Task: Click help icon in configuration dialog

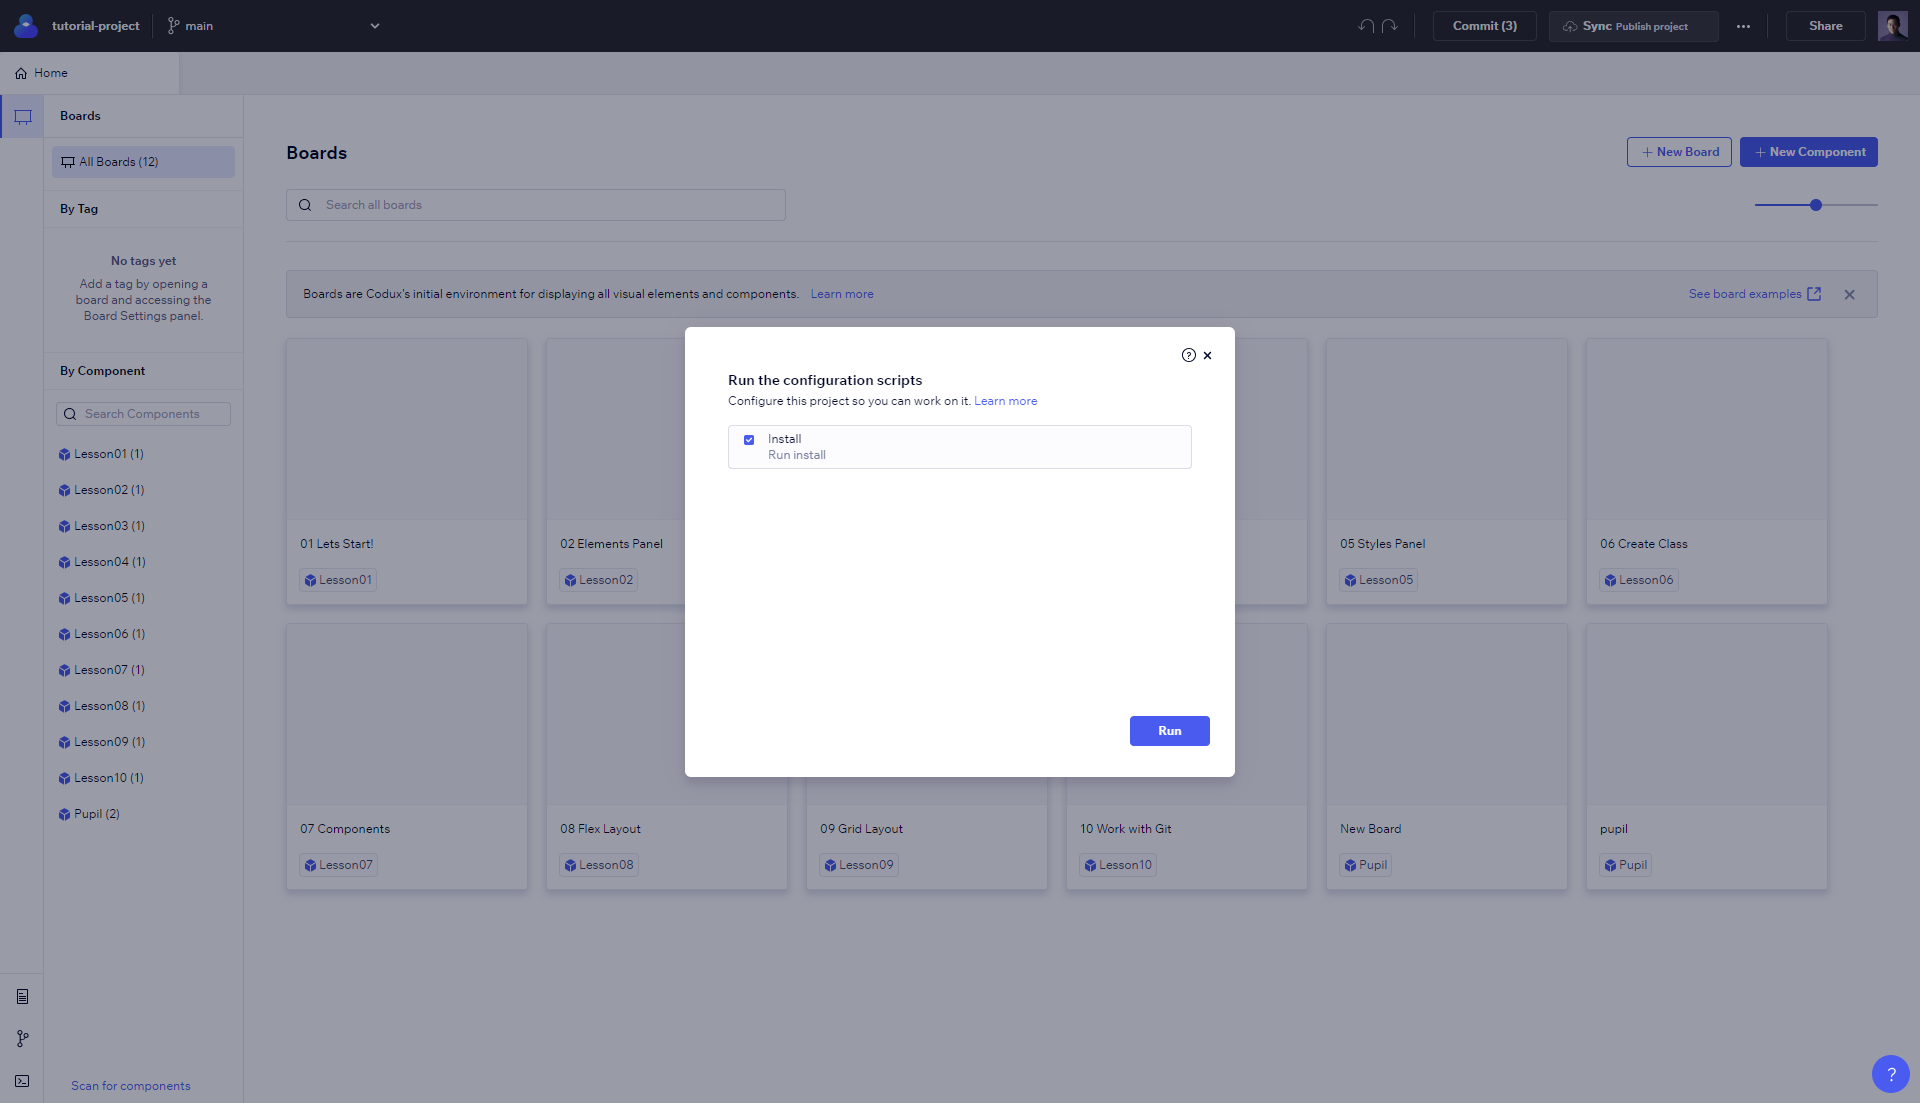Action: (x=1188, y=355)
